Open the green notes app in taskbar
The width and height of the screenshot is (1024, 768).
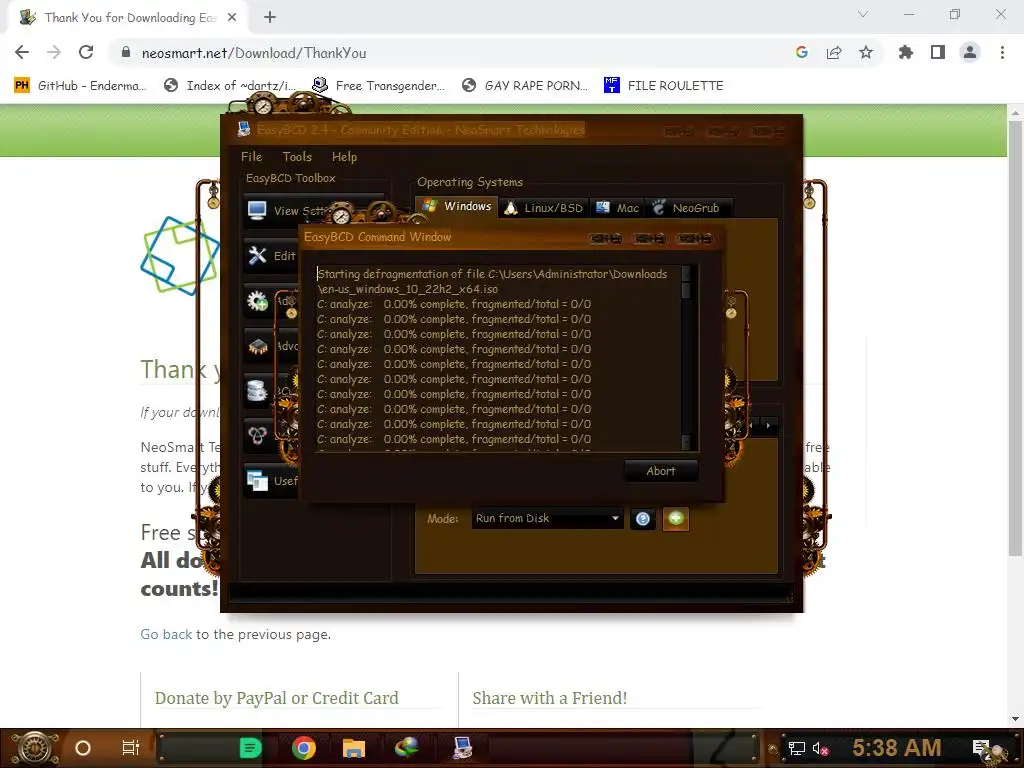251,748
